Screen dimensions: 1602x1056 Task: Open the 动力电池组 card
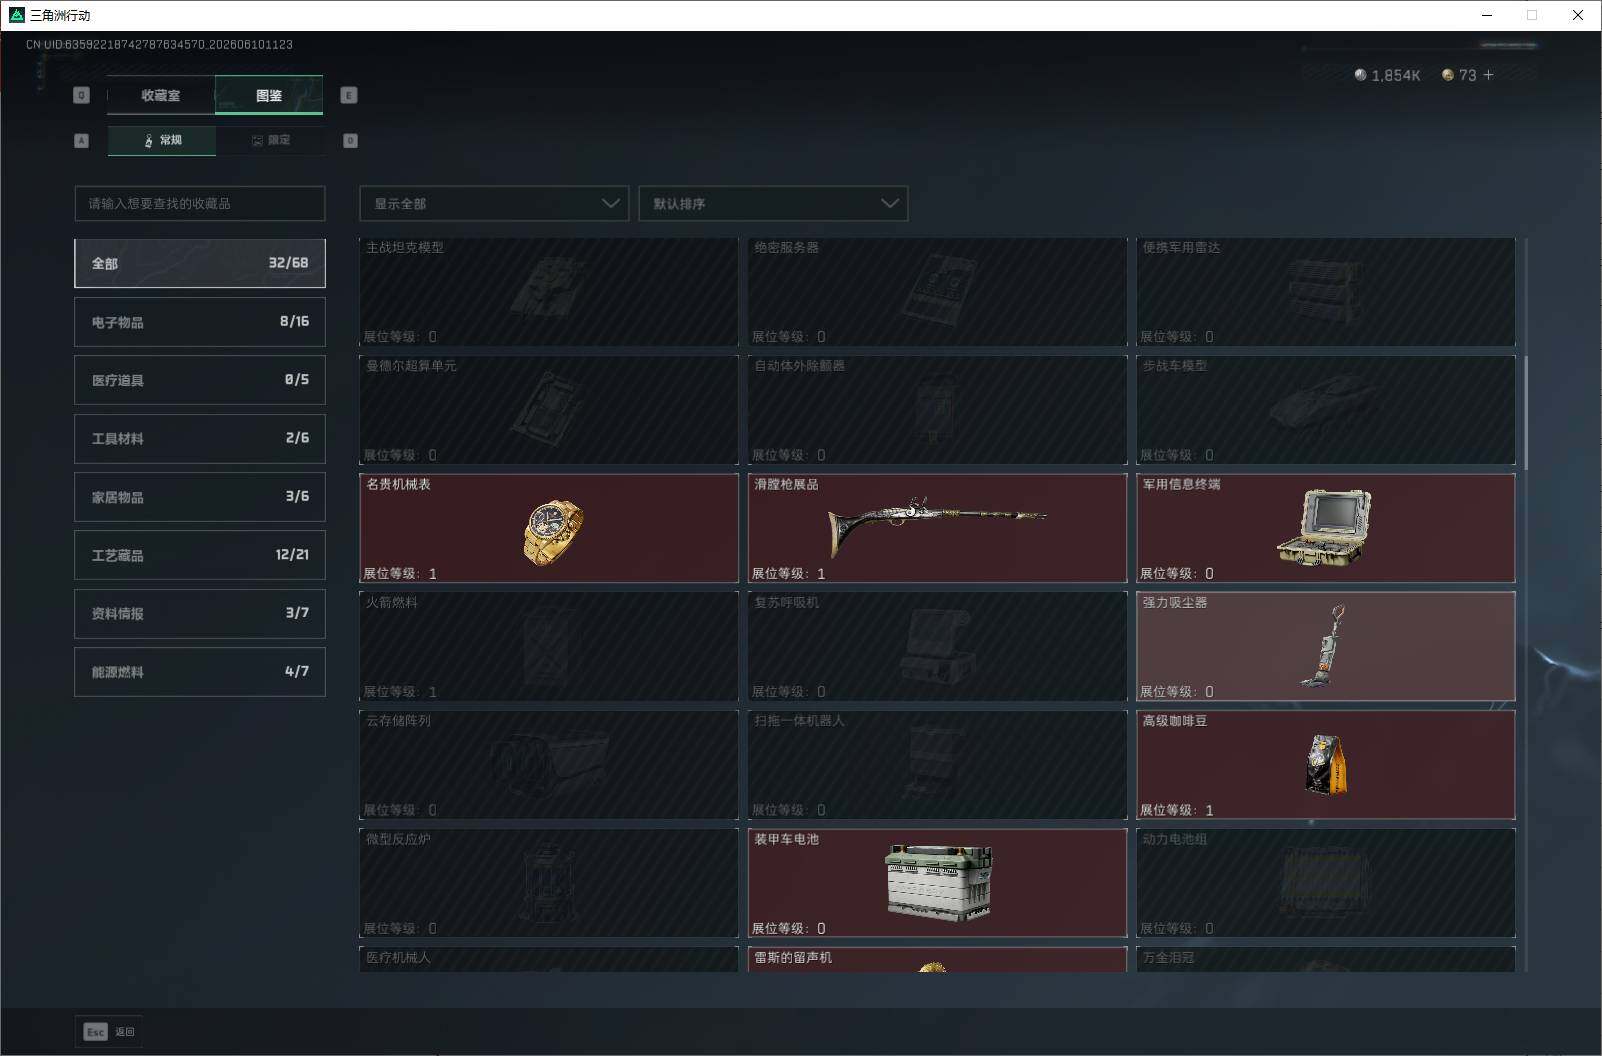[x=1326, y=883]
